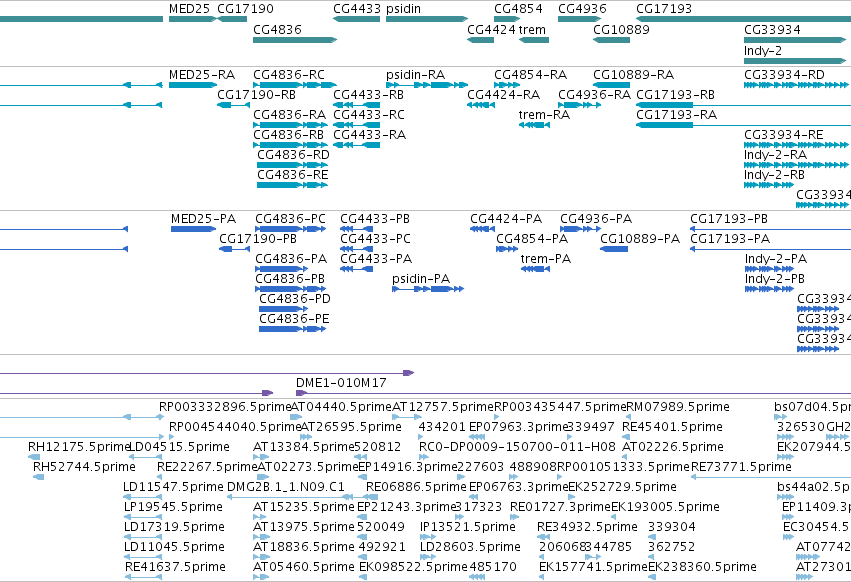The image size is (851, 582).
Task: Select the CG10889-RA transcript label
Action: (633, 75)
